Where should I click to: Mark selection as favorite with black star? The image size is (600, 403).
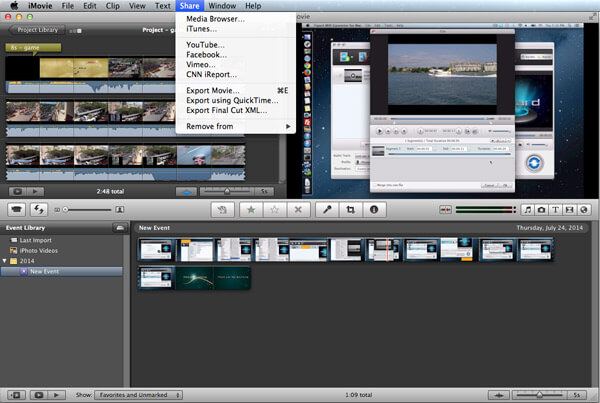point(251,209)
